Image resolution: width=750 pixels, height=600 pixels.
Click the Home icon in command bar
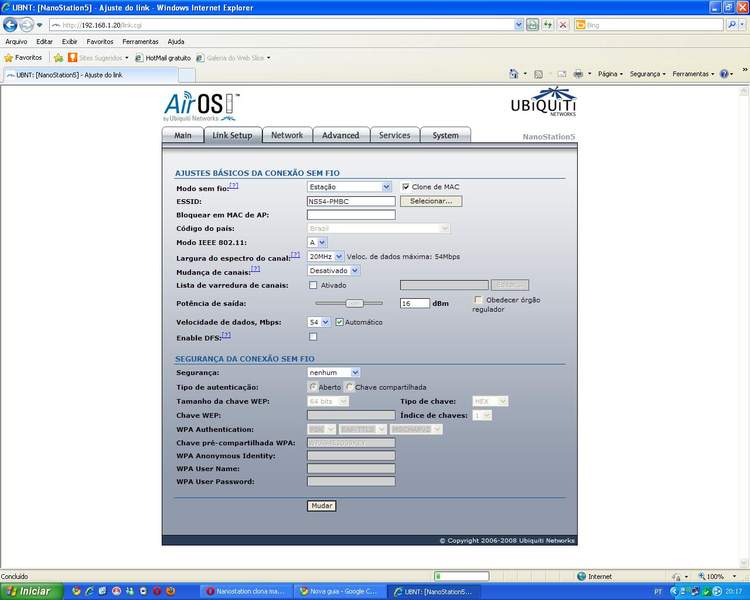[x=514, y=74]
